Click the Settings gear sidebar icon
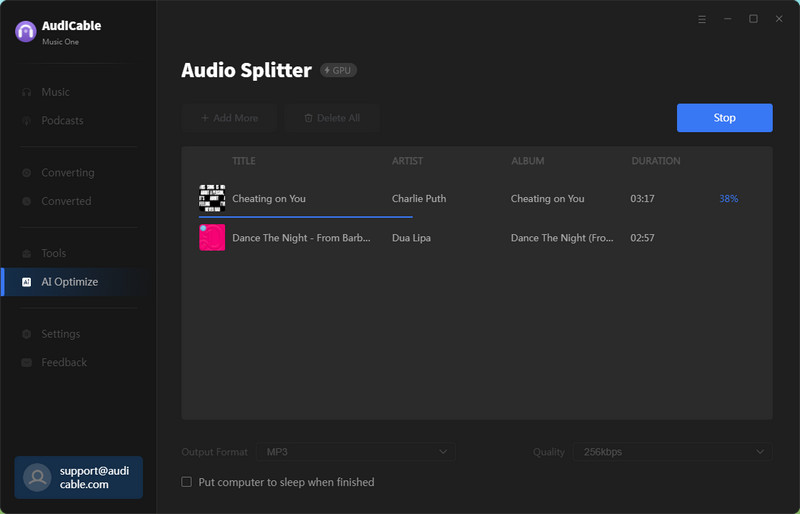The image size is (800, 514). point(27,334)
